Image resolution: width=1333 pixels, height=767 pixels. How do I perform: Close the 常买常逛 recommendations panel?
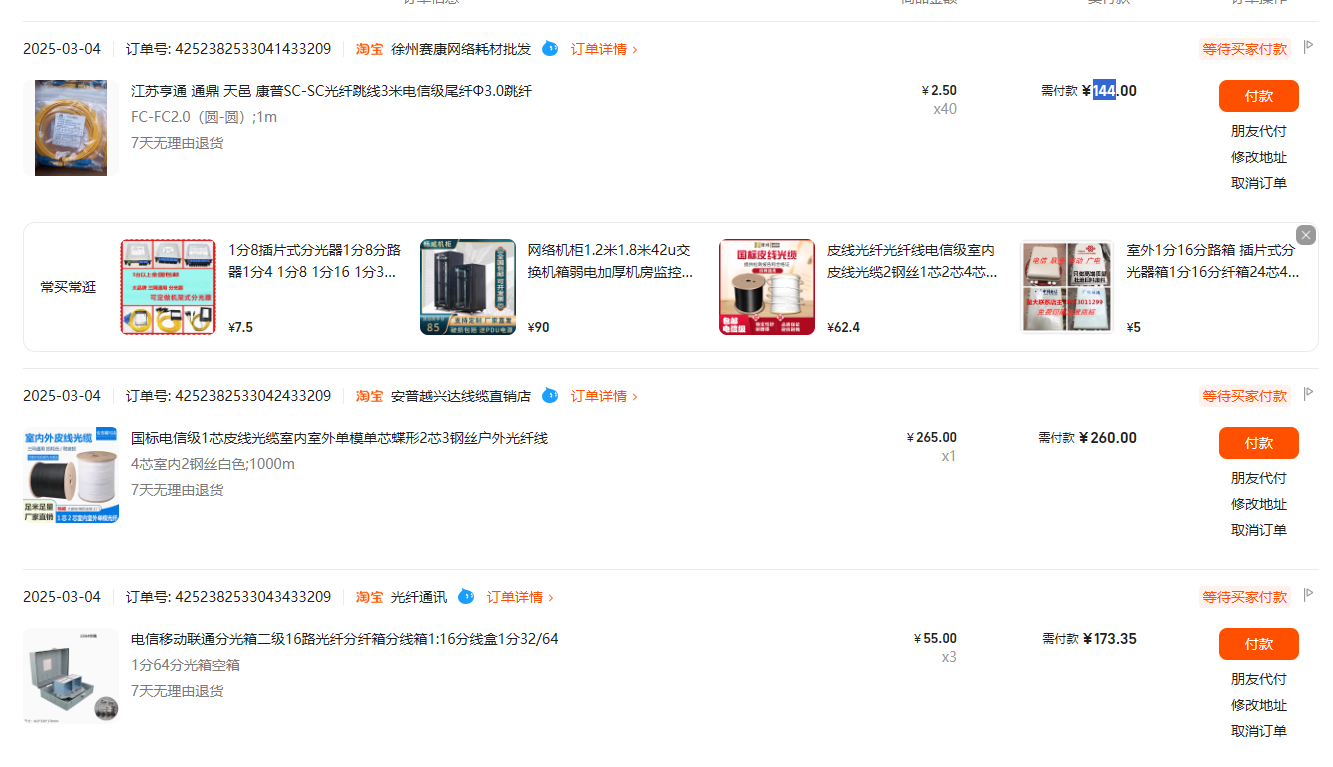pos(1306,235)
